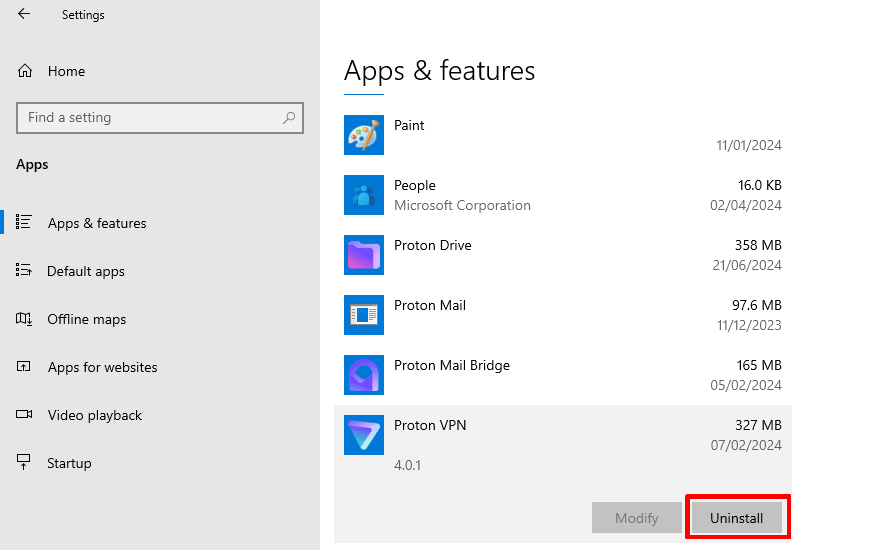Select the Startup sidebar icon
884x550 pixels.
pos(24,463)
